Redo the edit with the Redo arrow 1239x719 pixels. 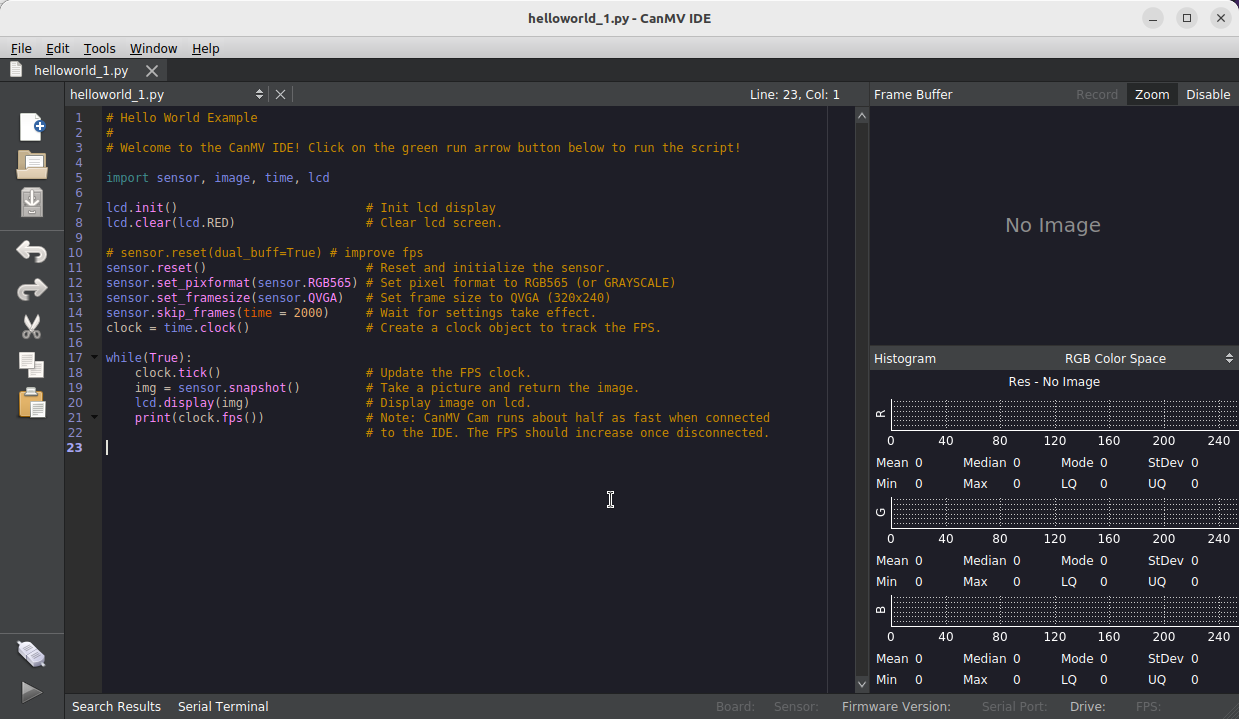pos(32,289)
